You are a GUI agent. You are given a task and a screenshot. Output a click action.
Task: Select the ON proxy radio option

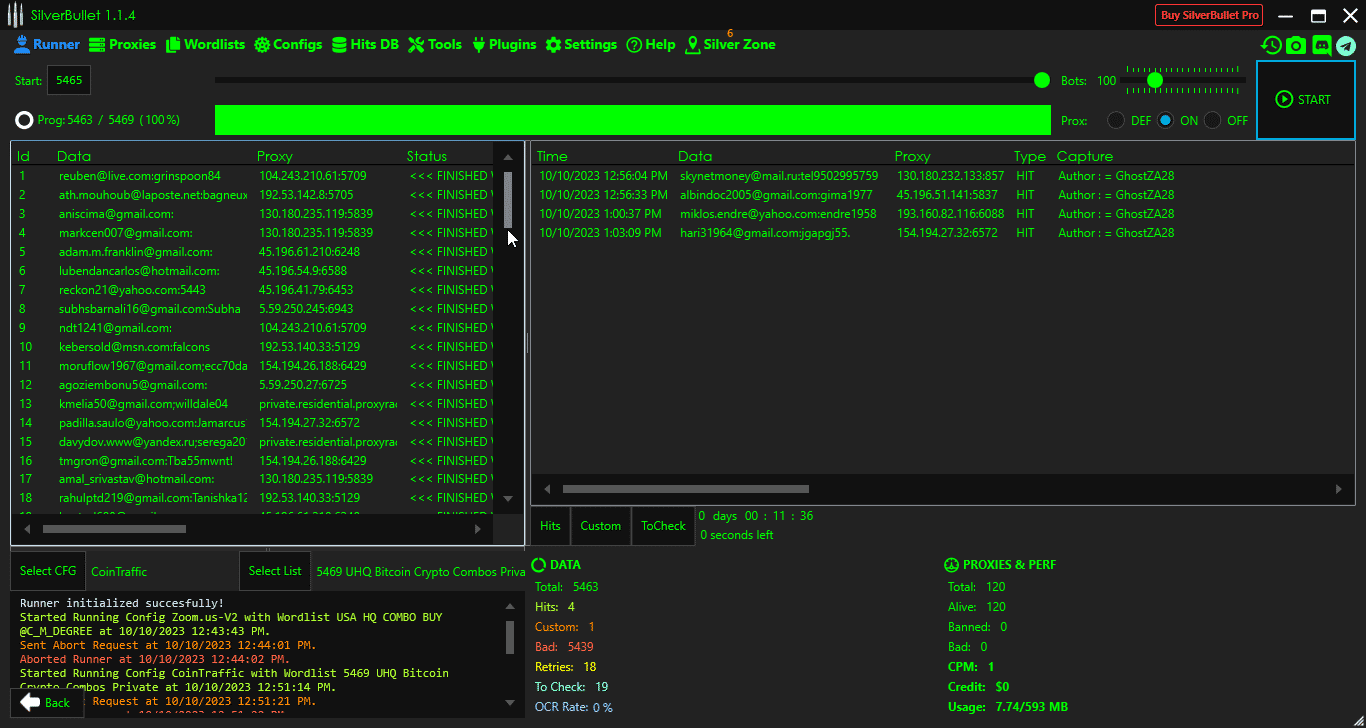point(1166,120)
